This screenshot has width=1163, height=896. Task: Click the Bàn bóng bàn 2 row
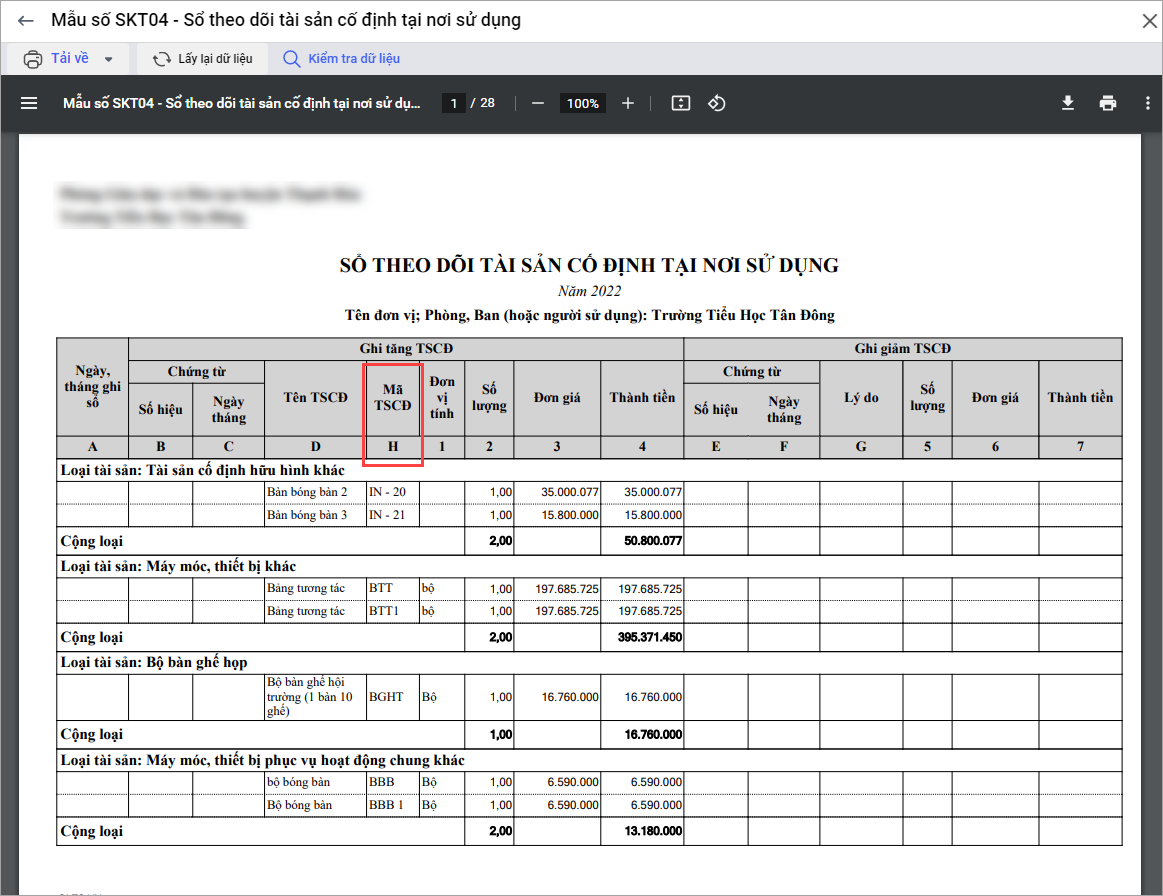[307, 492]
